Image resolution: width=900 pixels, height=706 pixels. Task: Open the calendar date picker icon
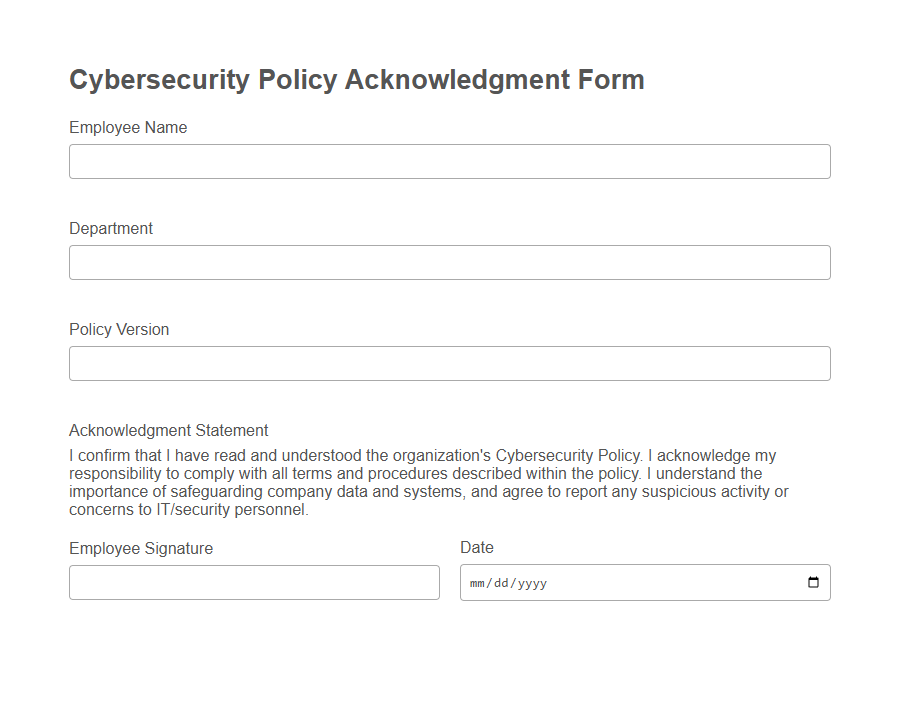pyautogui.click(x=814, y=582)
